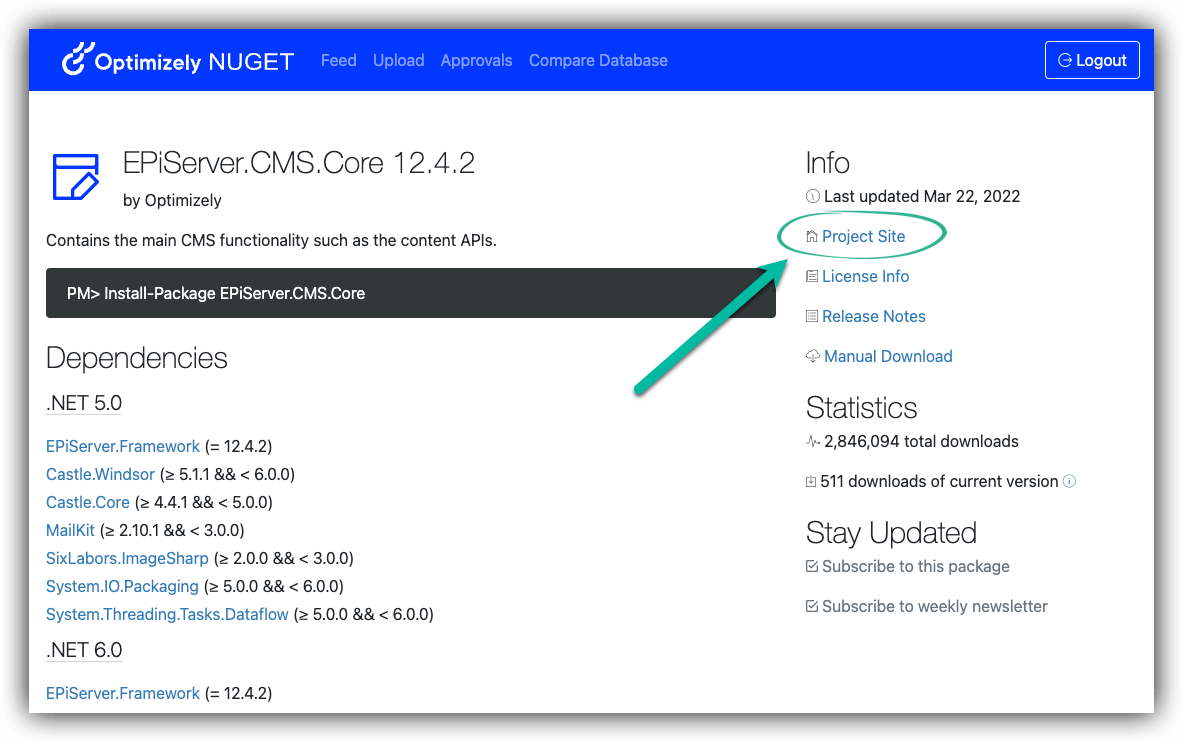1183x742 pixels.
Task: Click the home icon beside Project Site
Action: tap(812, 236)
